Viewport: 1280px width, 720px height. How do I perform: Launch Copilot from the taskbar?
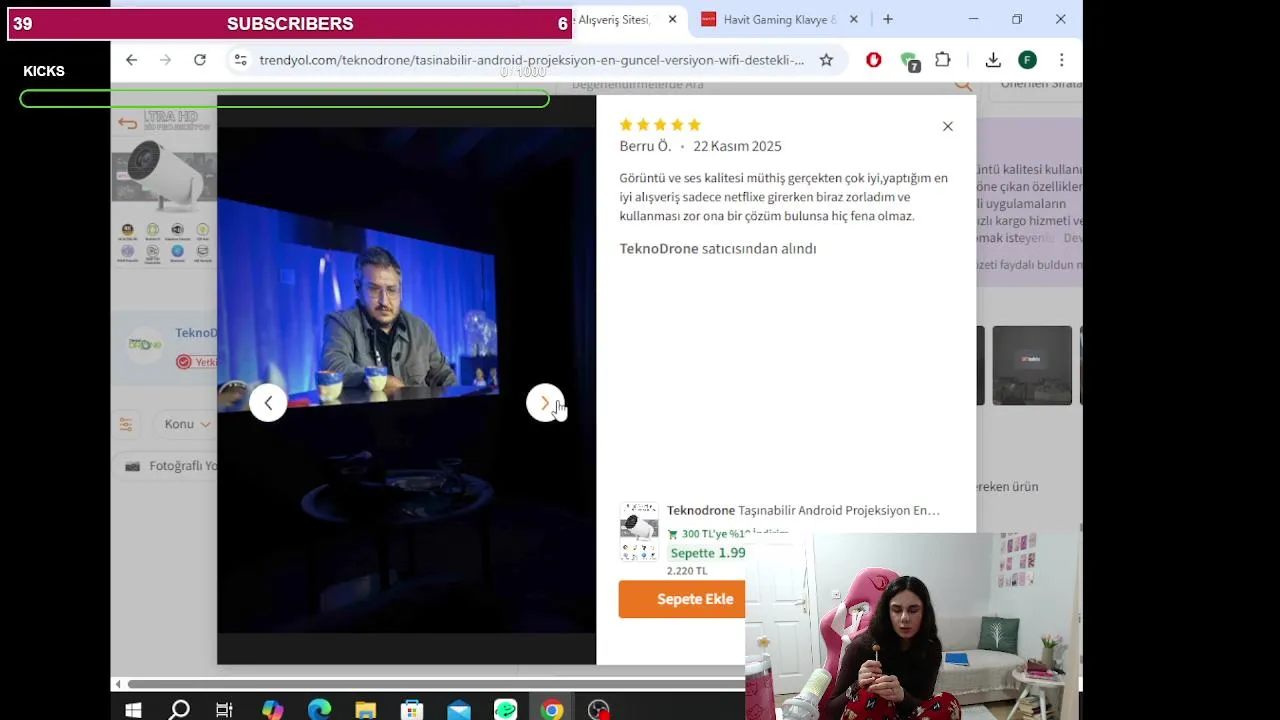[272, 710]
